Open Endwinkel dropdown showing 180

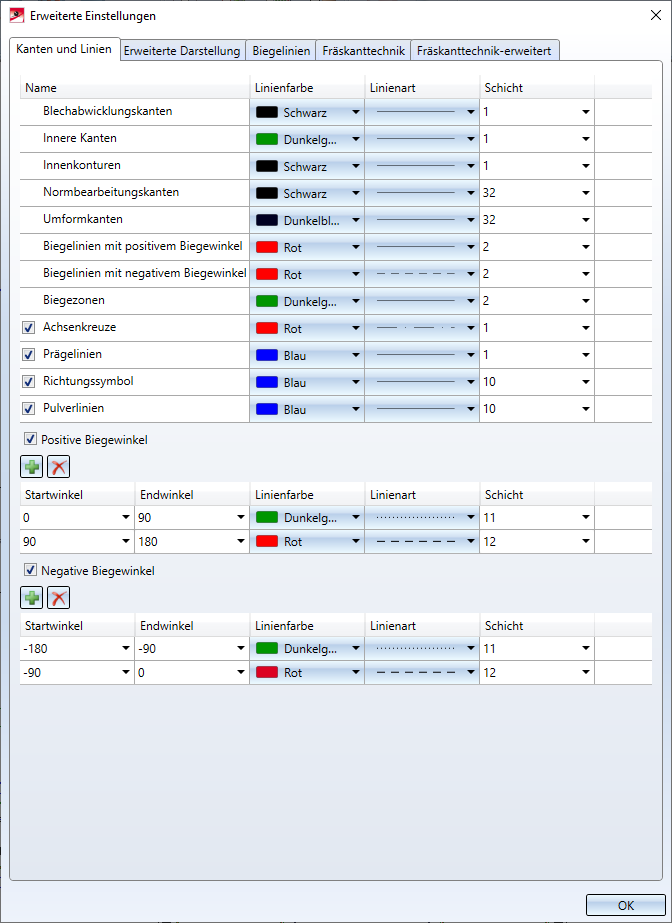coord(241,541)
